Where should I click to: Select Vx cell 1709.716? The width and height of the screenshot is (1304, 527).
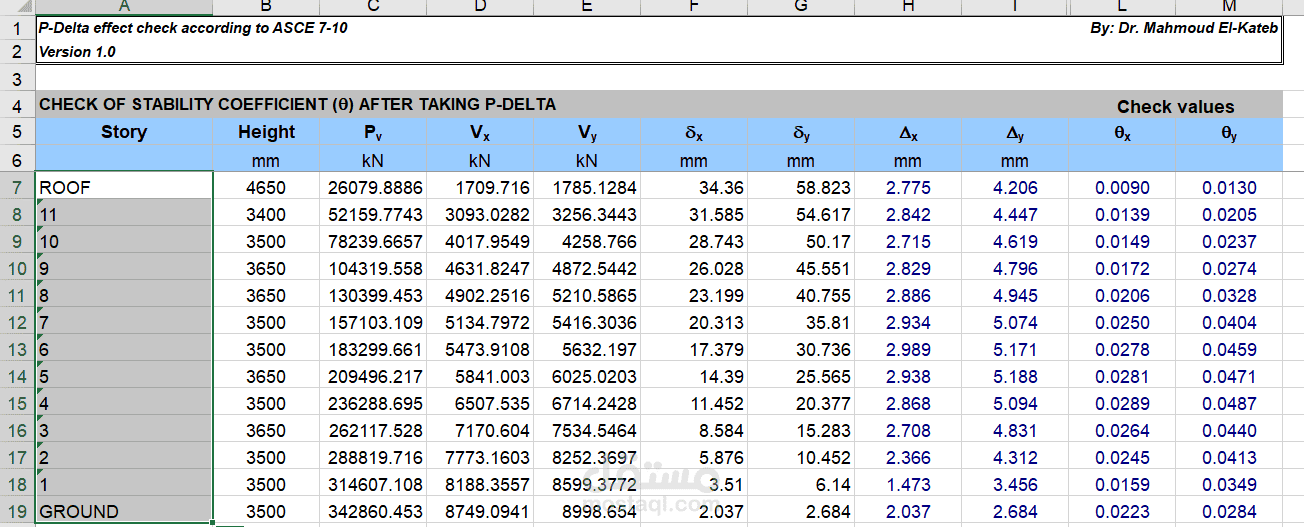480,187
